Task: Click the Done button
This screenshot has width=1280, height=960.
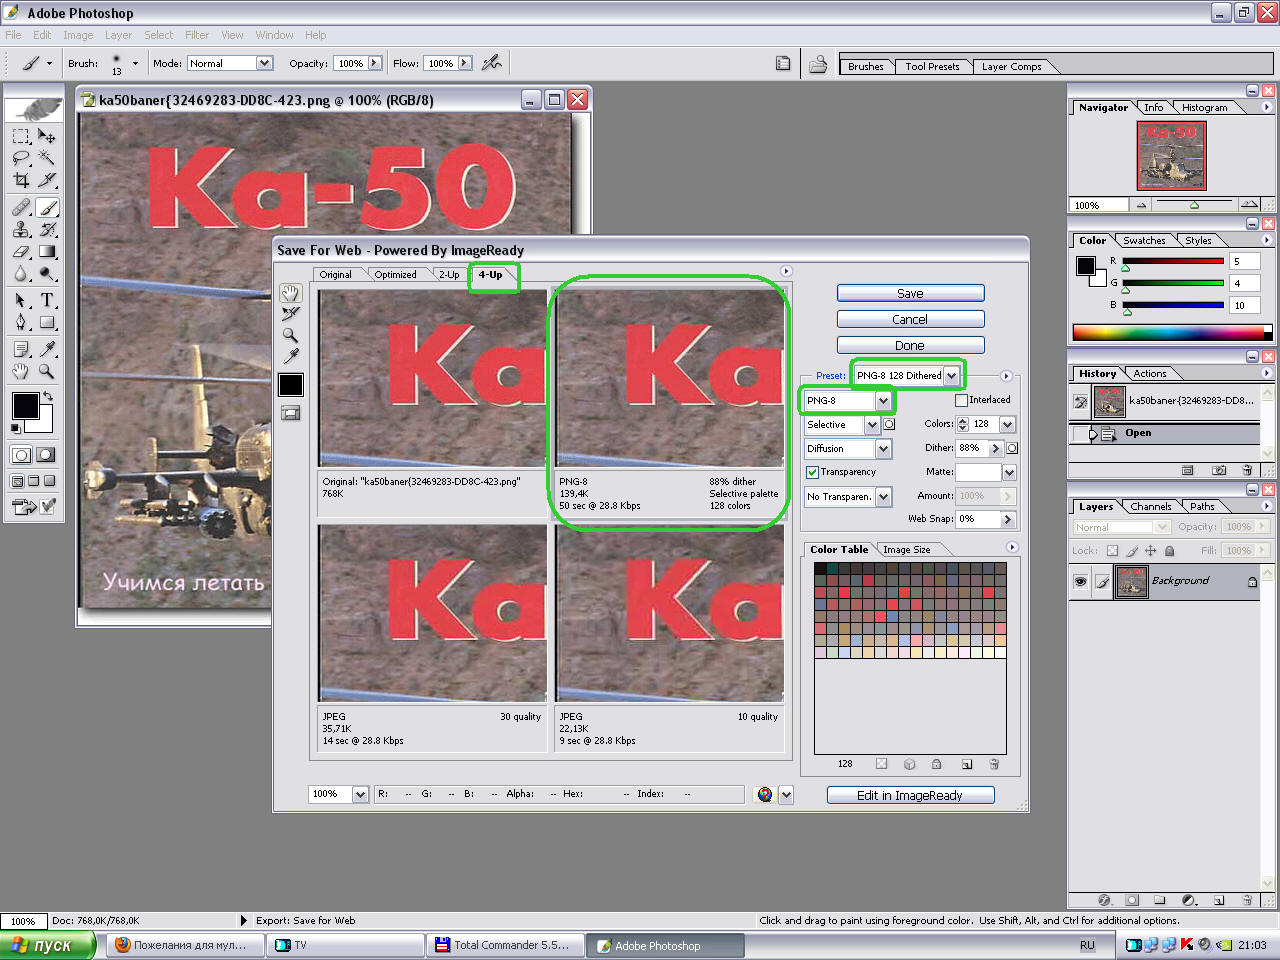Action: click(910, 345)
